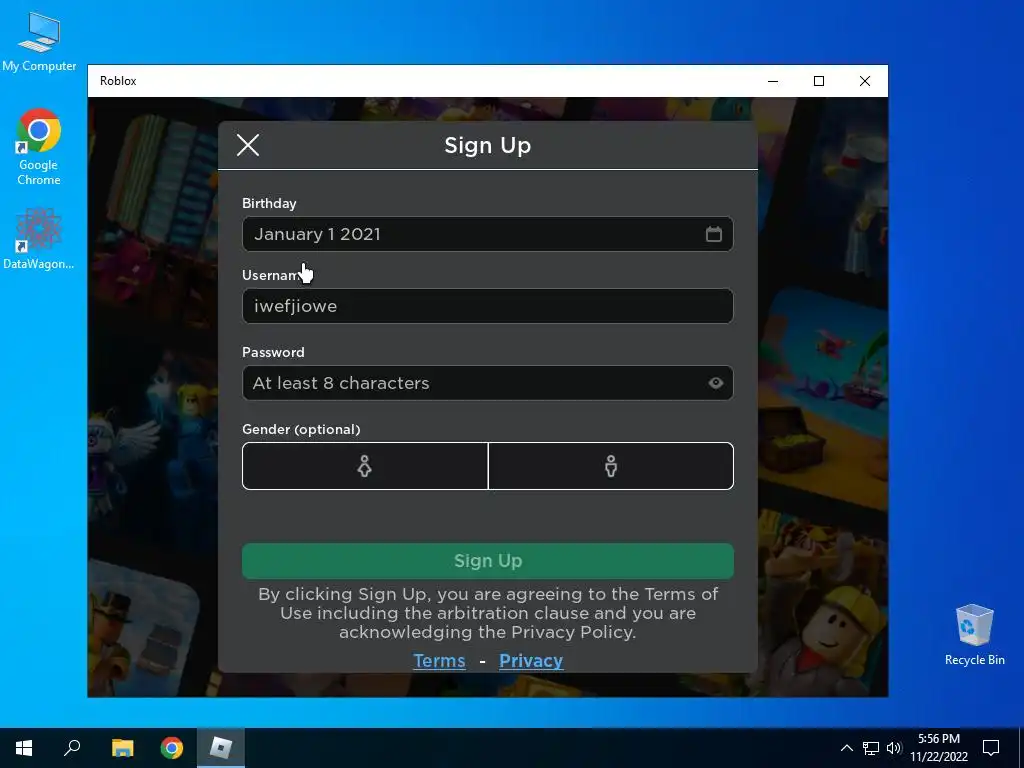Open the Windows Start menu
Image resolution: width=1024 pixels, height=768 pixels.
[24, 748]
